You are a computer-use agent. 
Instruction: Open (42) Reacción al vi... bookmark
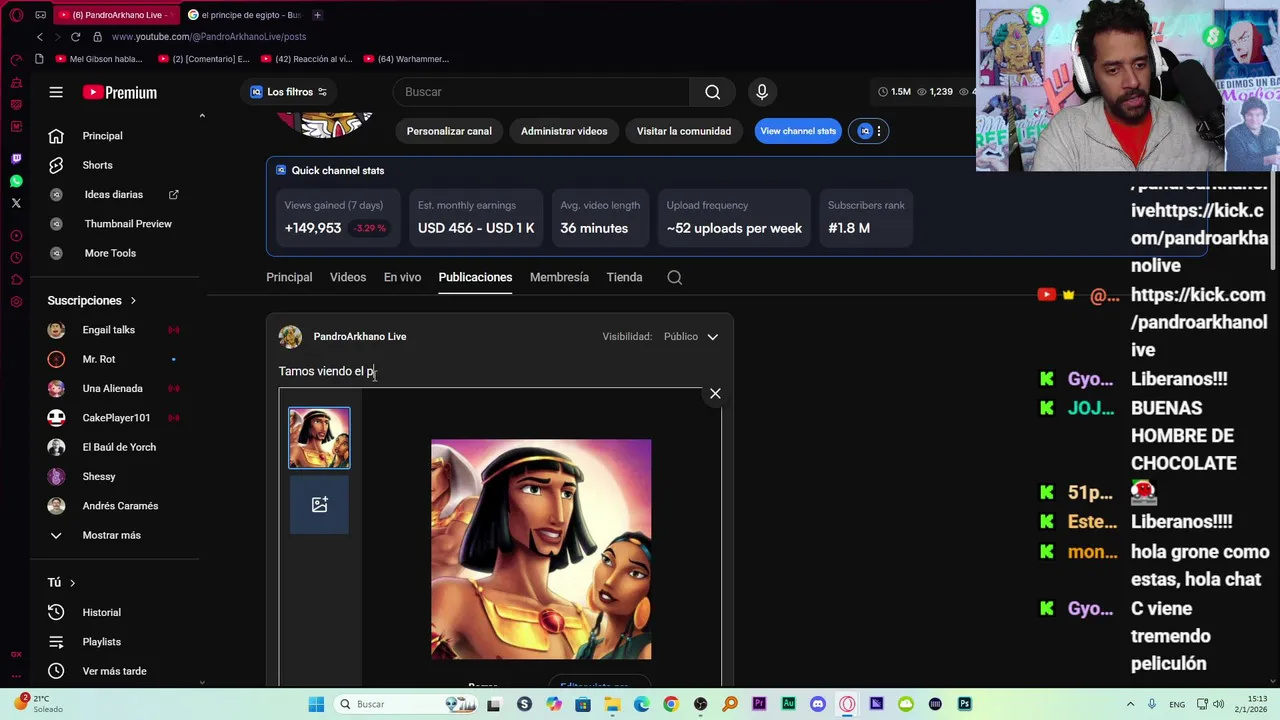(306, 59)
